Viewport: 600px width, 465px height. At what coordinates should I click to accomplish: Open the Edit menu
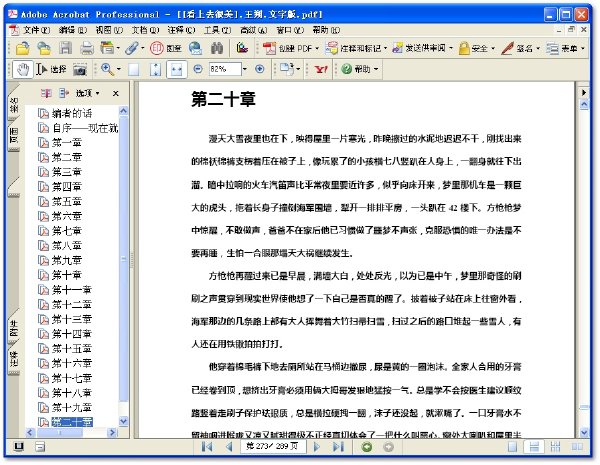(x=73, y=30)
